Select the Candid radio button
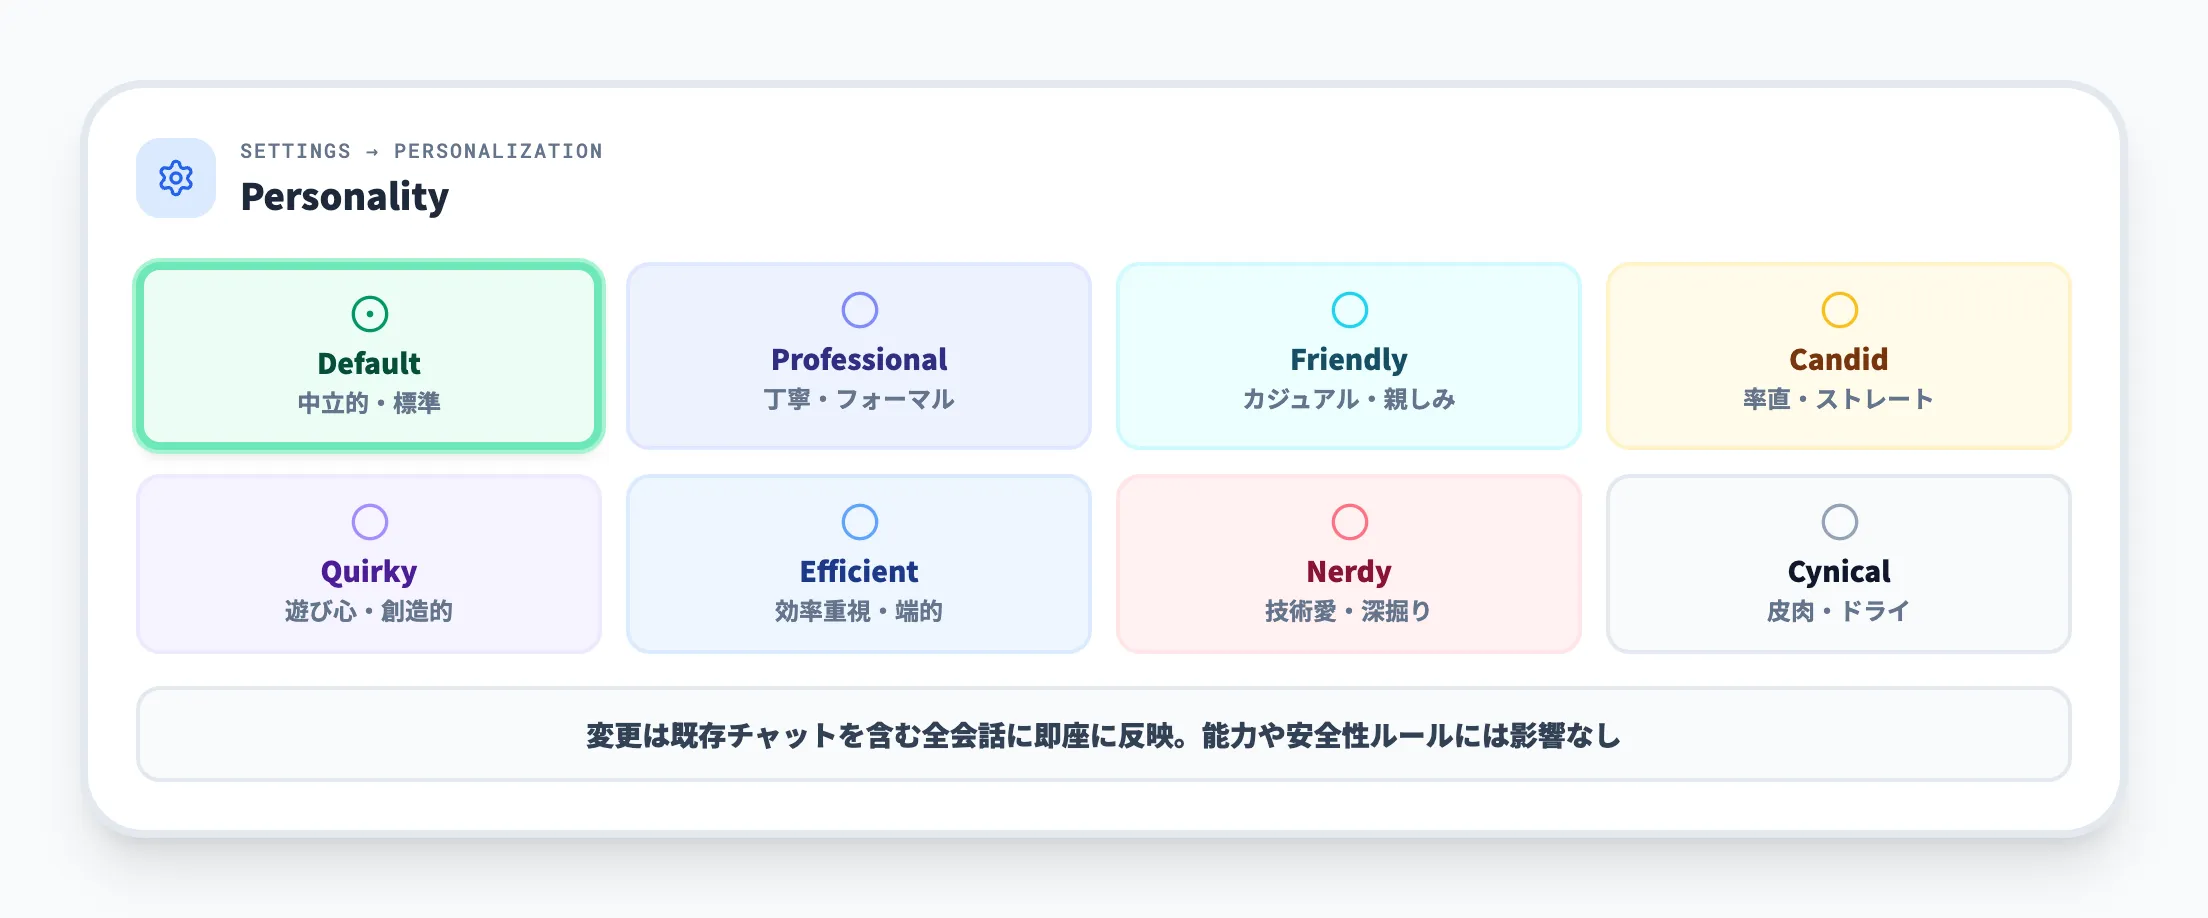The width and height of the screenshot is (2208, 918). (1839, 310)
